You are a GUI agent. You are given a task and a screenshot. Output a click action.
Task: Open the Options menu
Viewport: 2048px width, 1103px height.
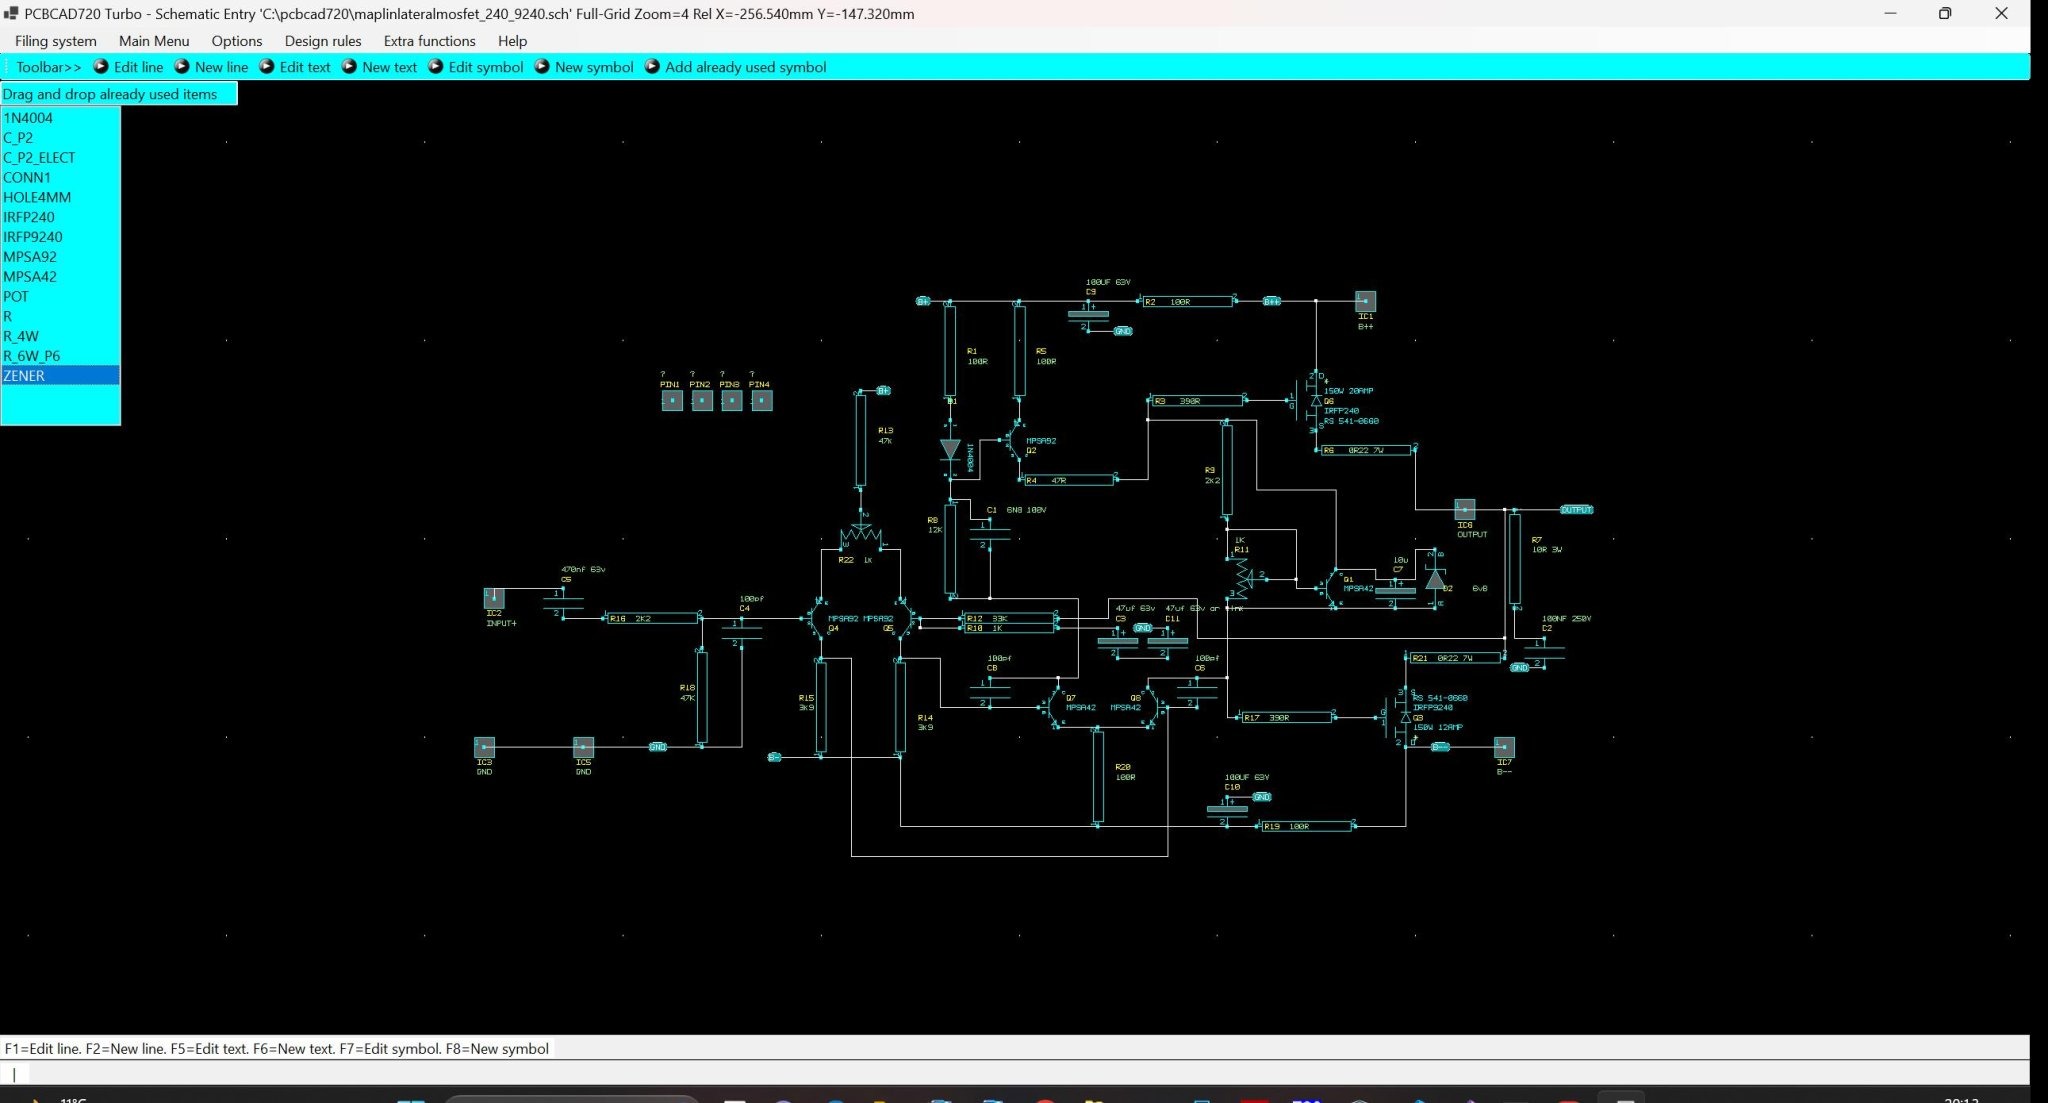coord(237,41)
